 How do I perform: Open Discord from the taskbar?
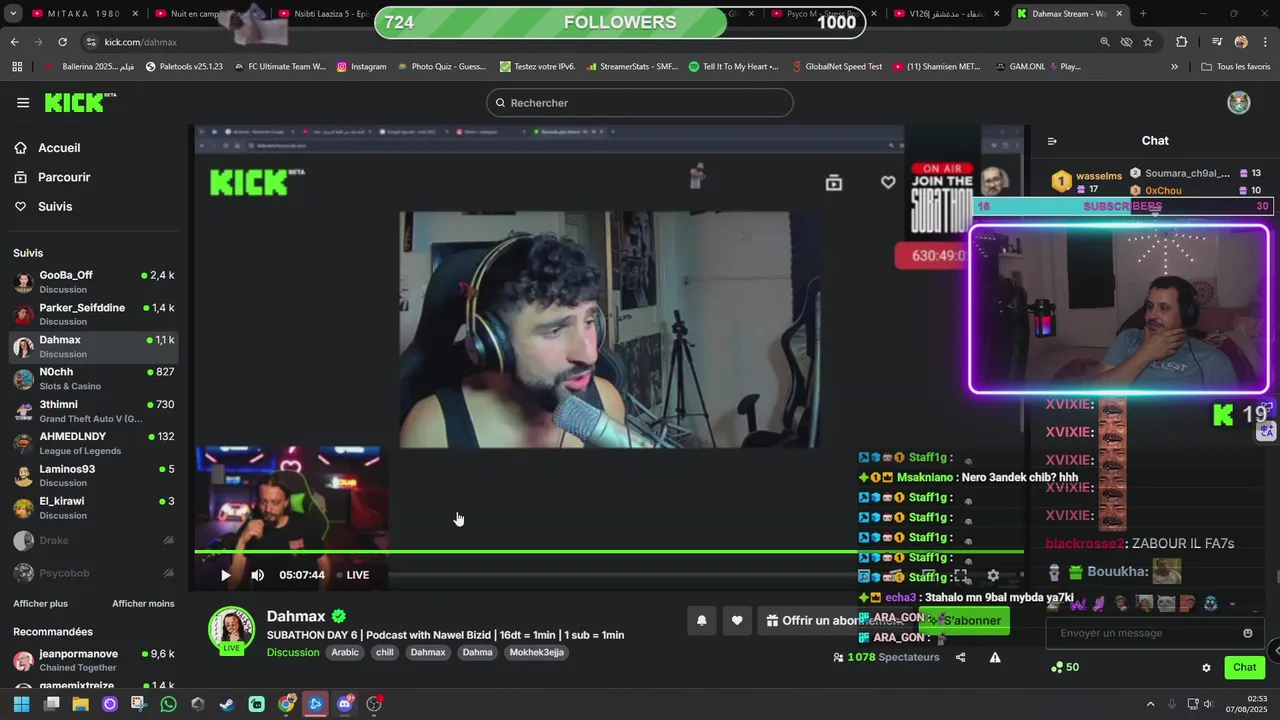click(345, 704)
